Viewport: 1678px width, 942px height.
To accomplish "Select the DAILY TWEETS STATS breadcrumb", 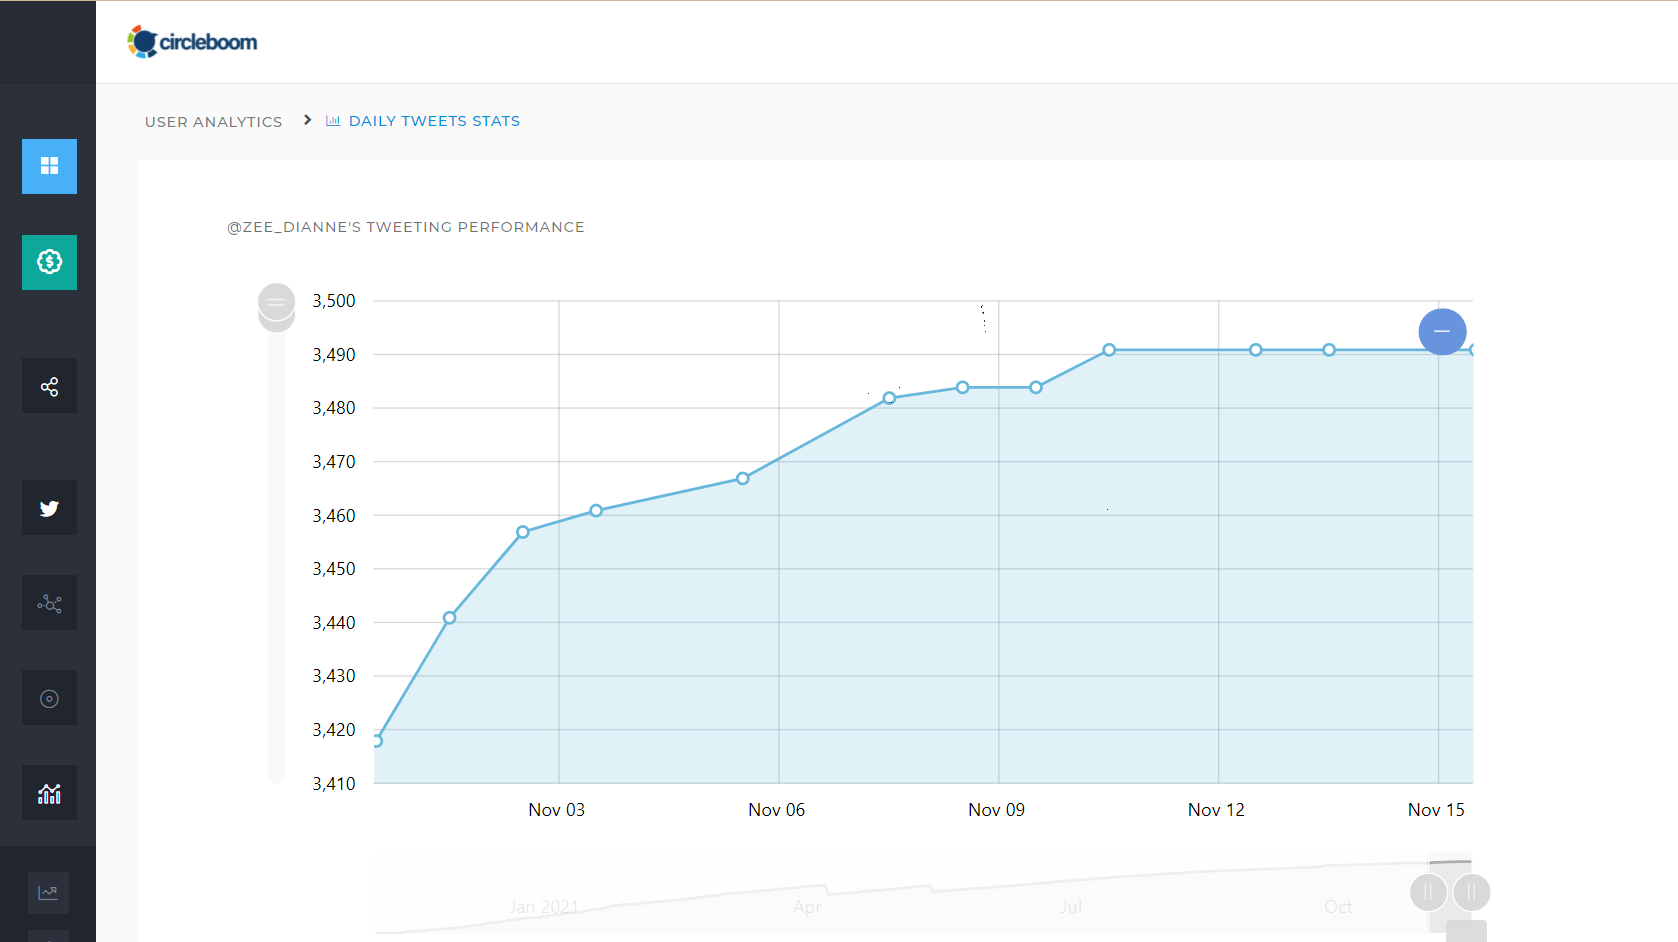I will point(435,120).
